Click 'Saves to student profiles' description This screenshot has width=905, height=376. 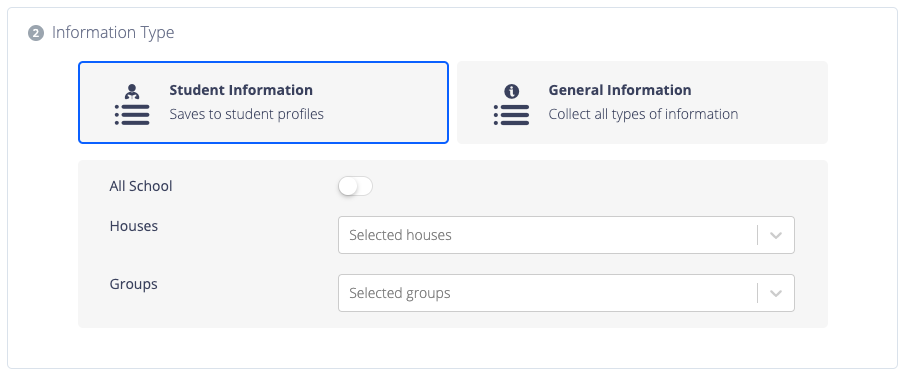tap(246, 114)
